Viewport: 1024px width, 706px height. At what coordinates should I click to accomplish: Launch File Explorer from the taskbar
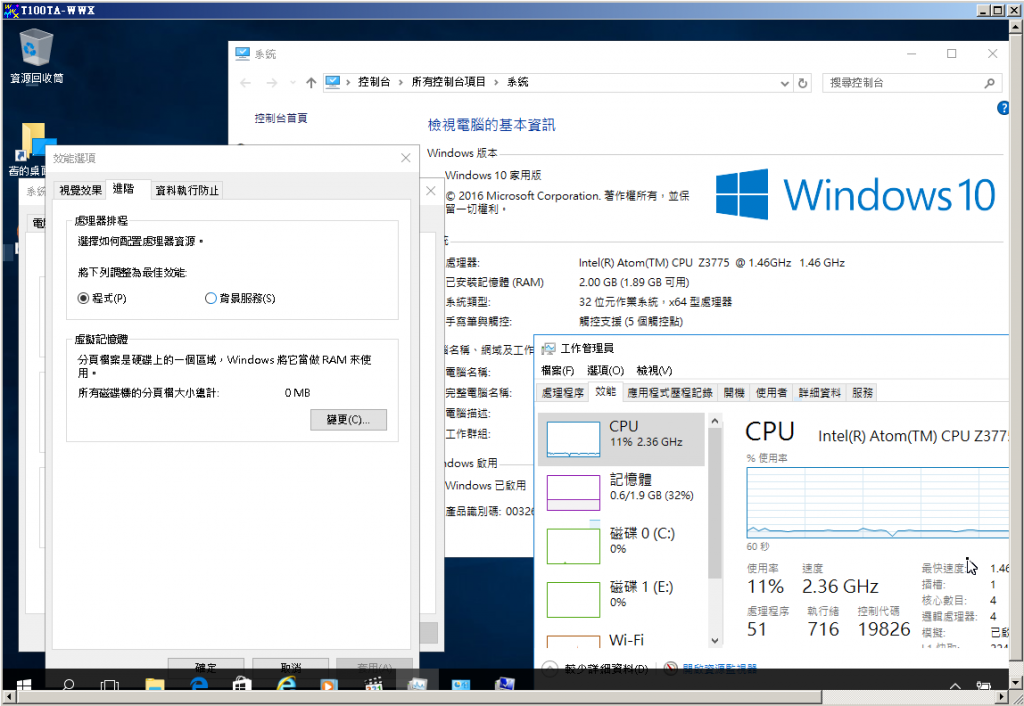155,685
